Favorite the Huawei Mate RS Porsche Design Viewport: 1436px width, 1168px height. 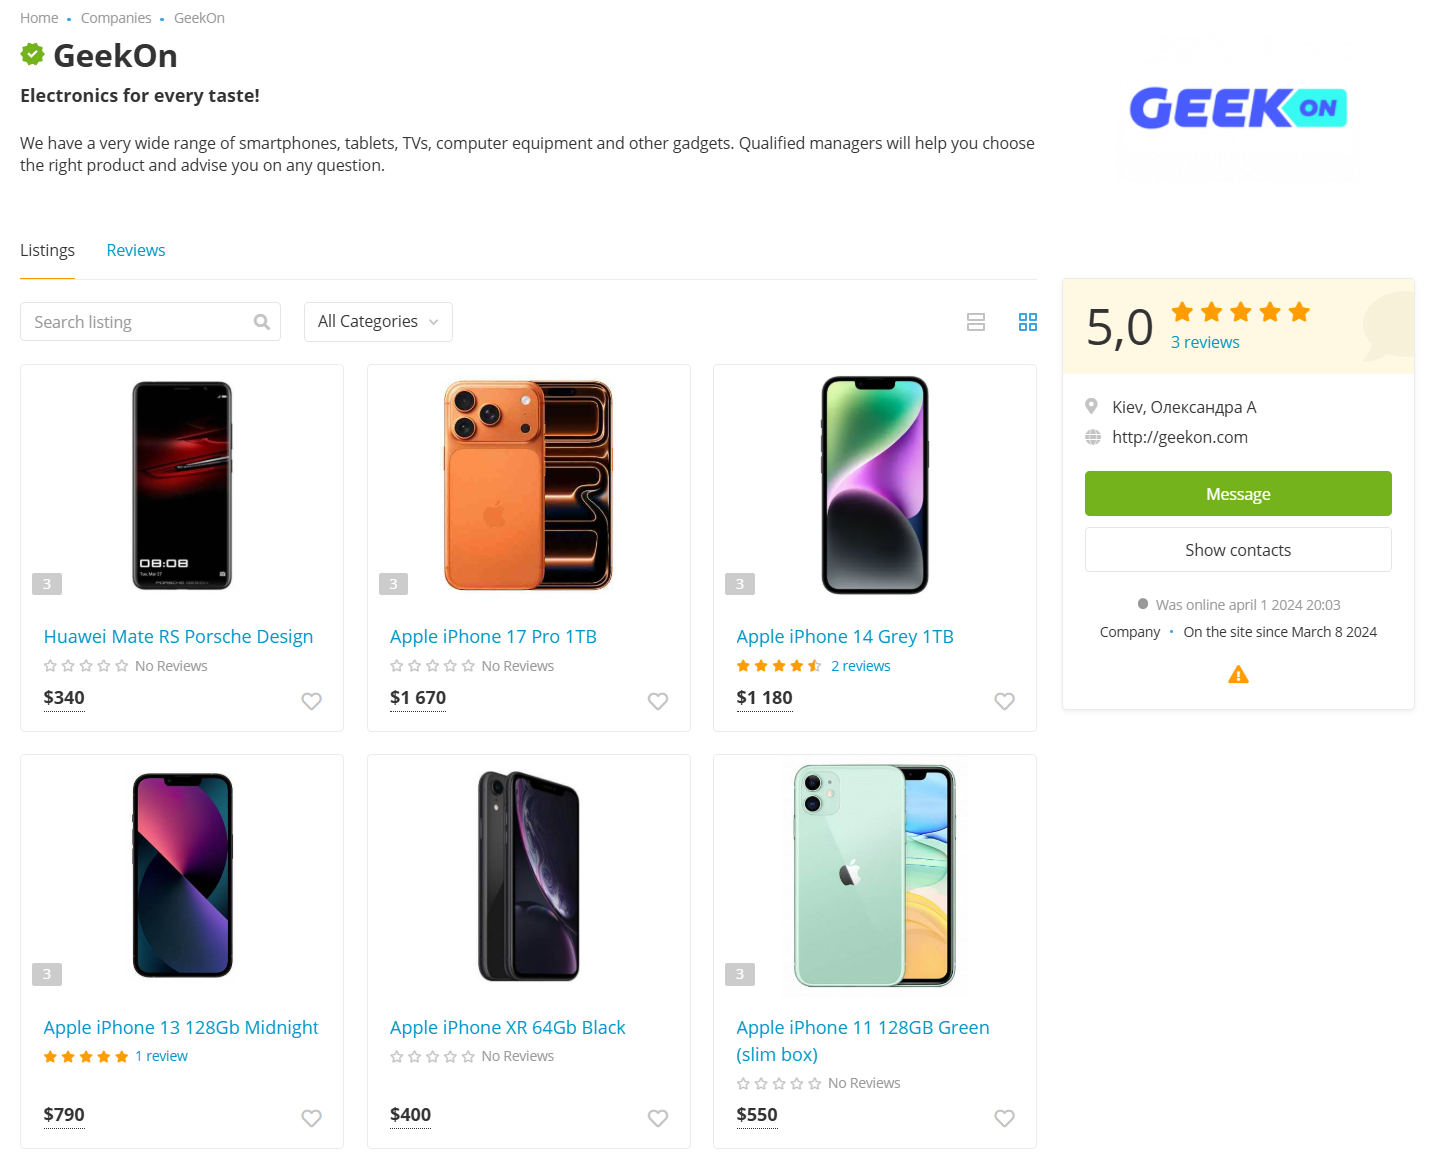pyautogui.click(x=311, y=701)
